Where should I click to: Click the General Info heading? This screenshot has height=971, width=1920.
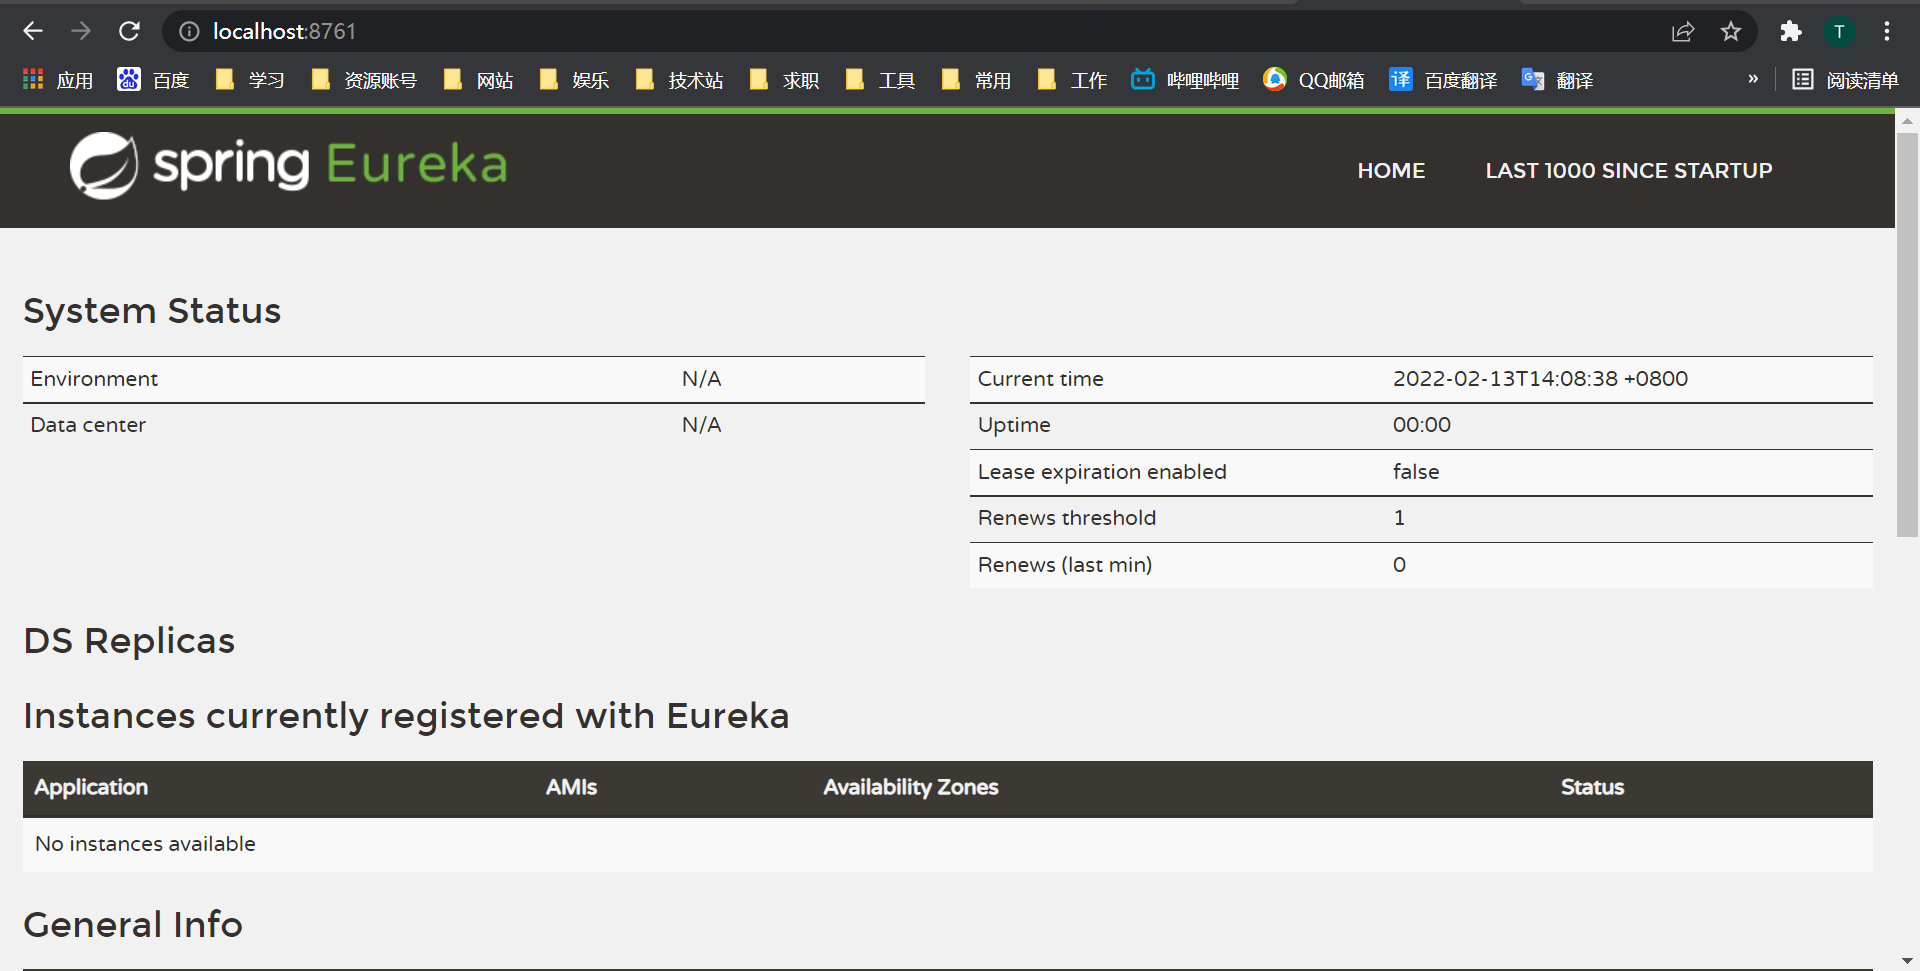(x=133, y=925)
